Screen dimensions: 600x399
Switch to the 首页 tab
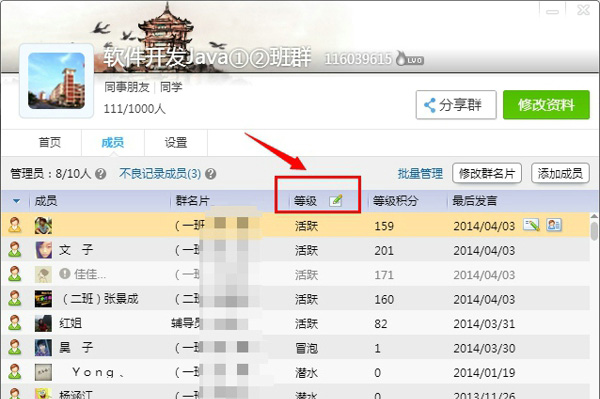[x=50, y=142]
